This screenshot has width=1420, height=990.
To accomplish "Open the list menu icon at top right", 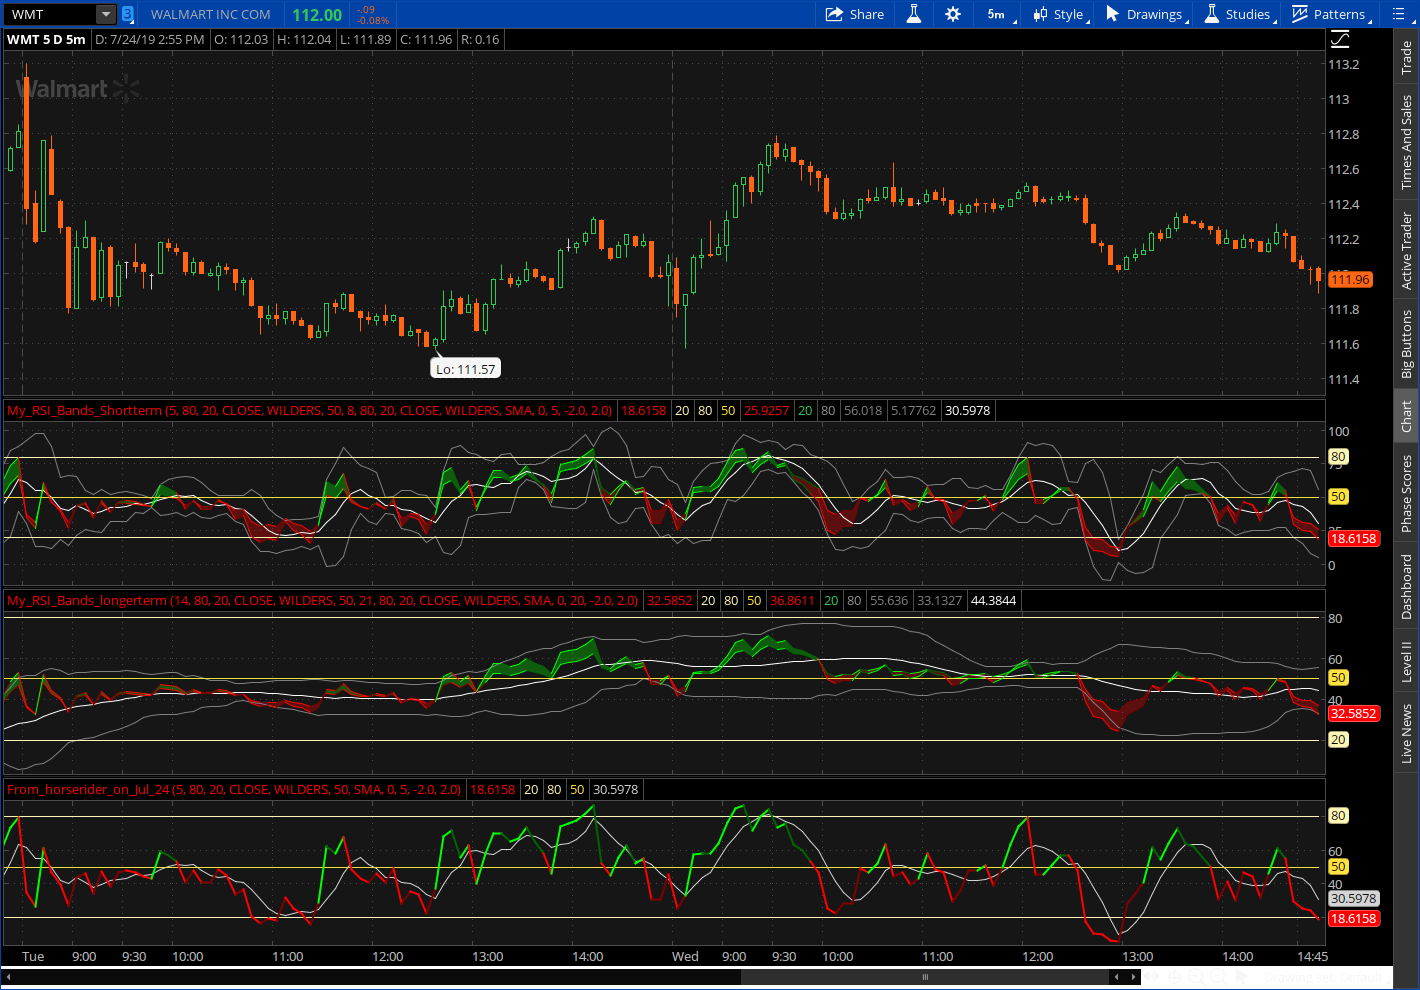I will 1398,14.
